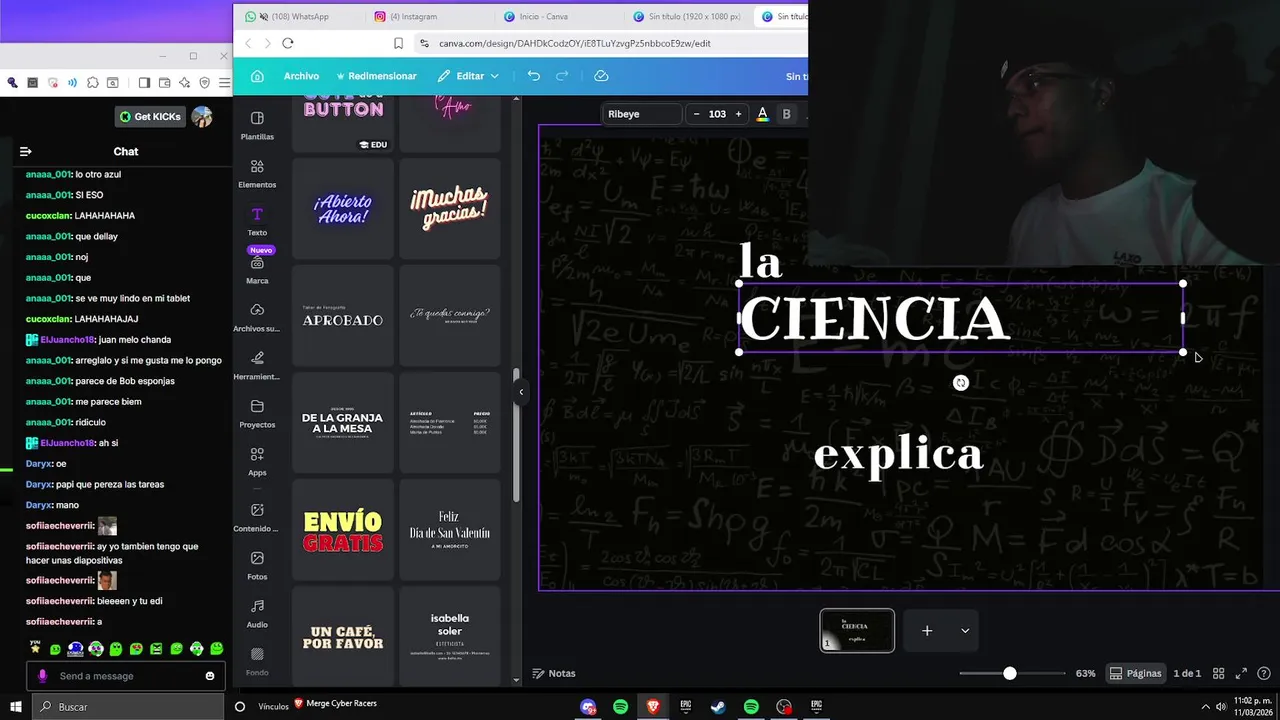Open the Elementos sidebar panel
This screenshot has height=720, width=1280.
[257, 173]
